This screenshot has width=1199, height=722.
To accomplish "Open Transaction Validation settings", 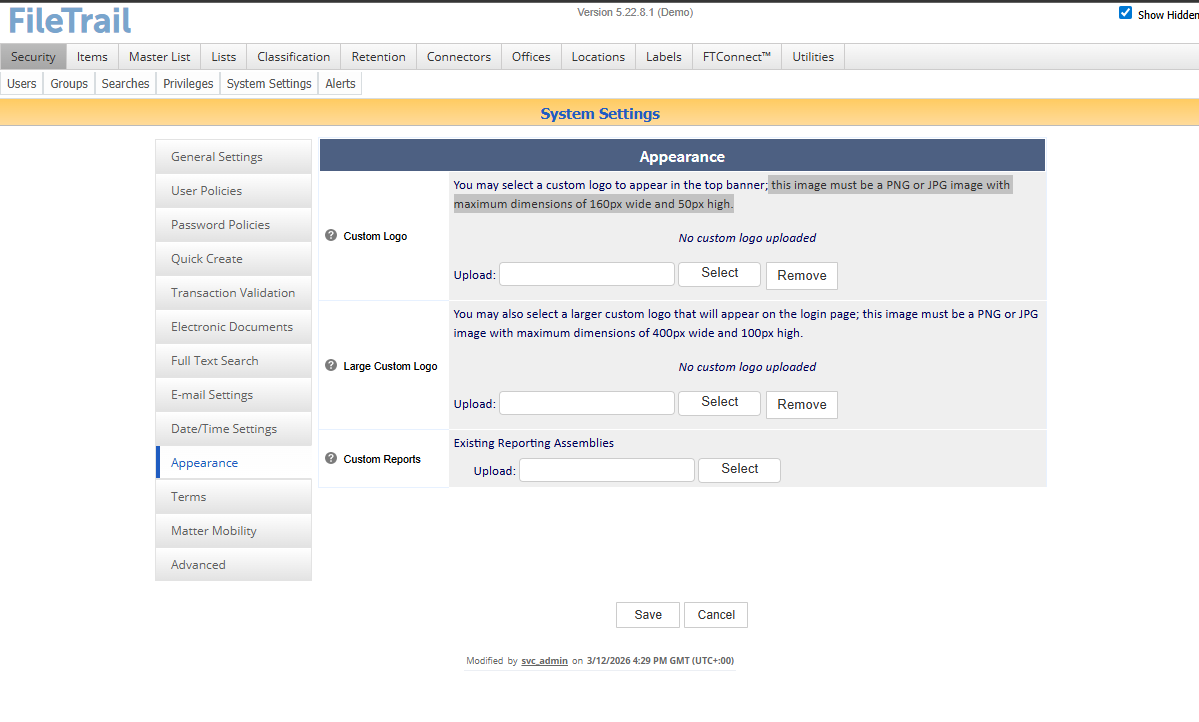I will coord(233,293).
